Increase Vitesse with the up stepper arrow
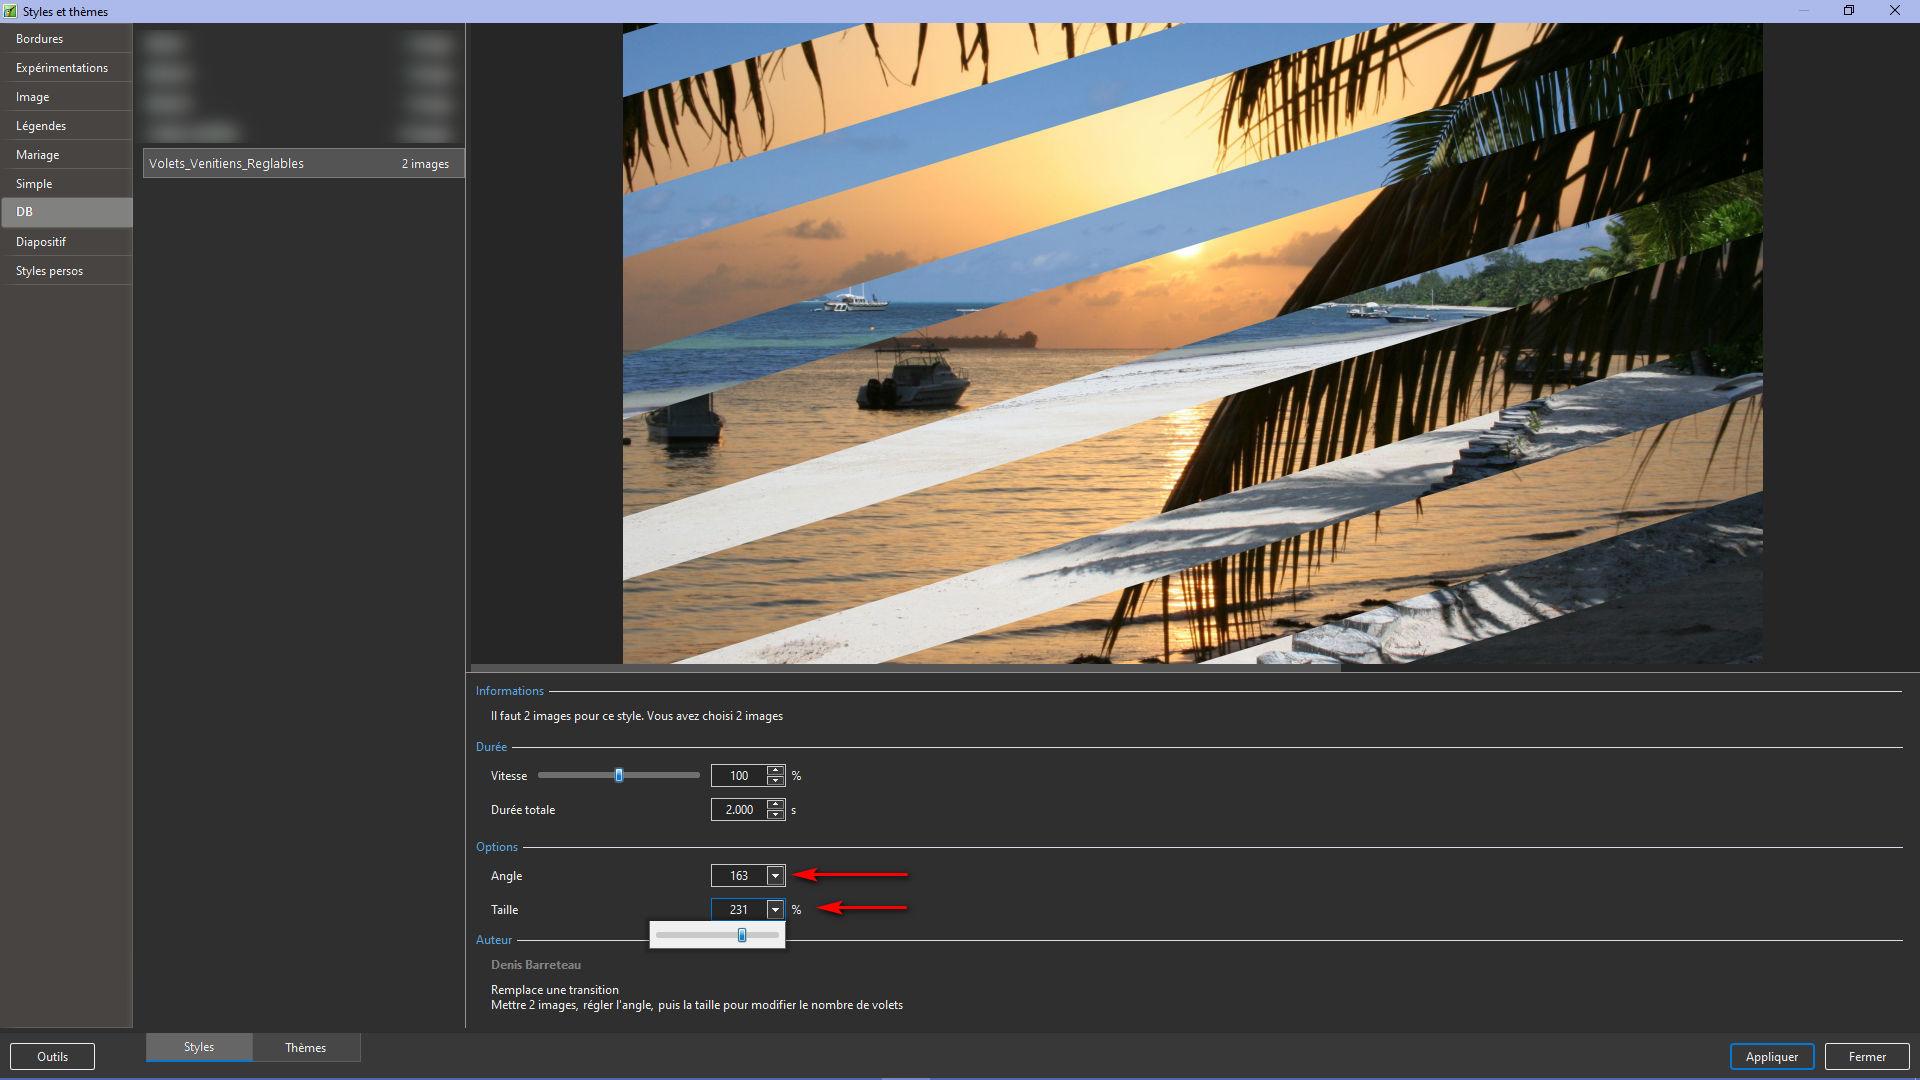Screen dimensions: 1920x1080 tap(775, 770)
